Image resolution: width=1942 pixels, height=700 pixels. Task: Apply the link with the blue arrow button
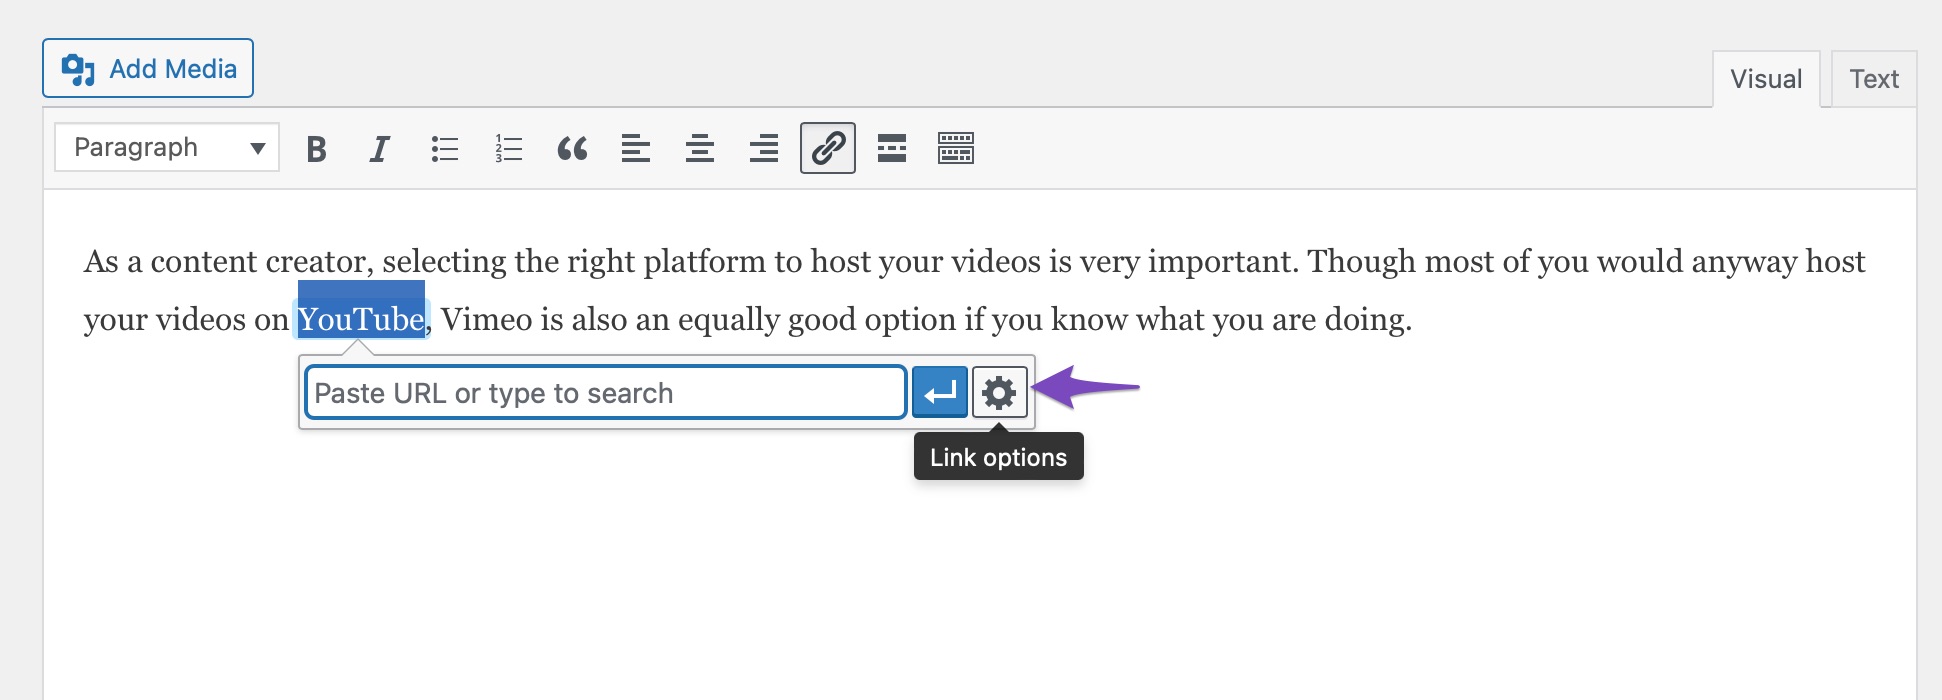click(940, 392)
